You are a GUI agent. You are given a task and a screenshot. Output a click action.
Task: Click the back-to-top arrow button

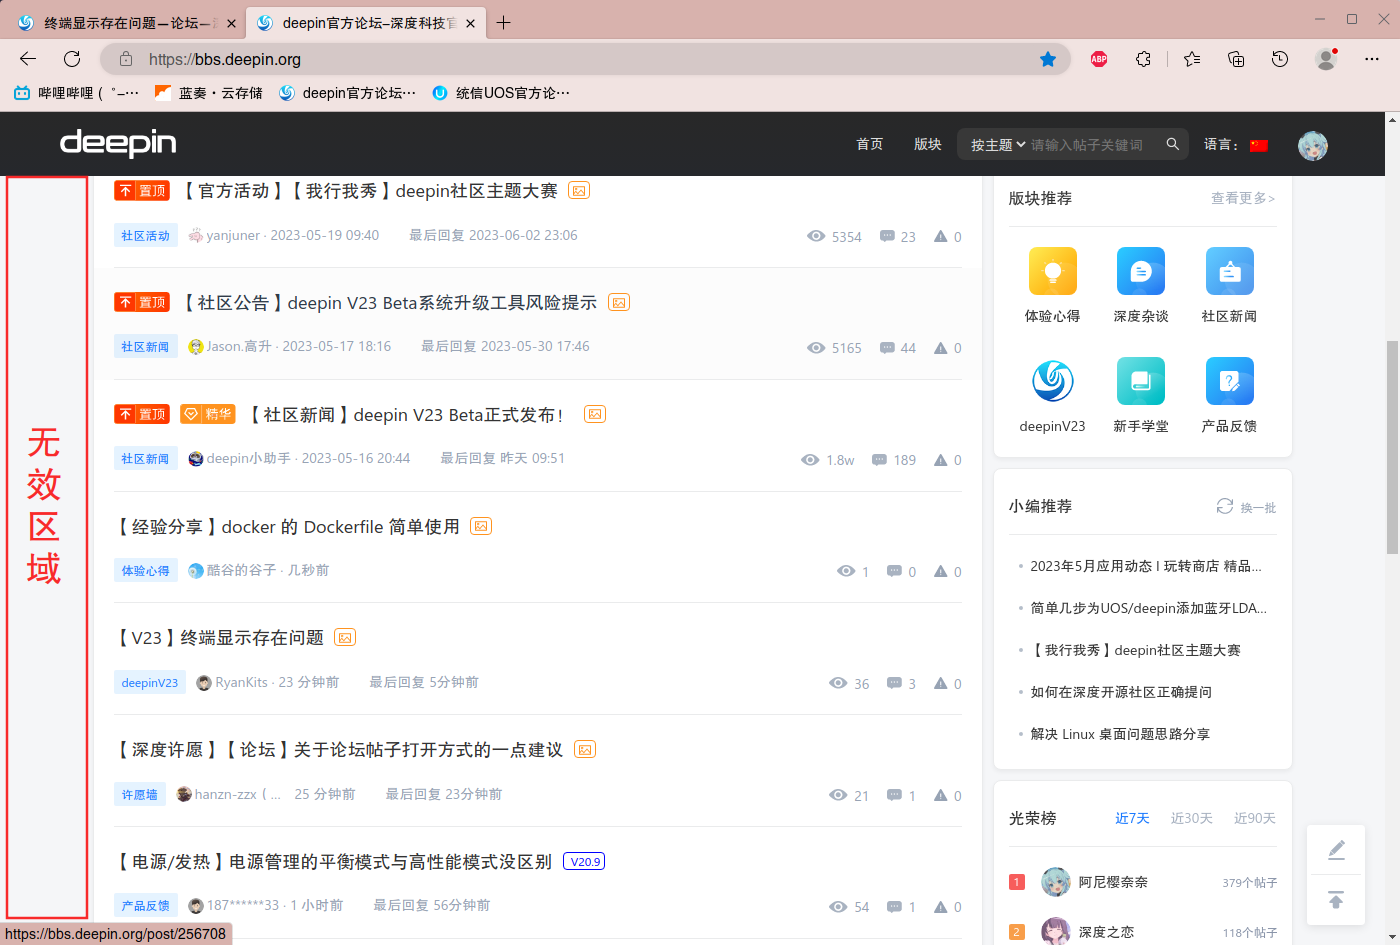1336,899
